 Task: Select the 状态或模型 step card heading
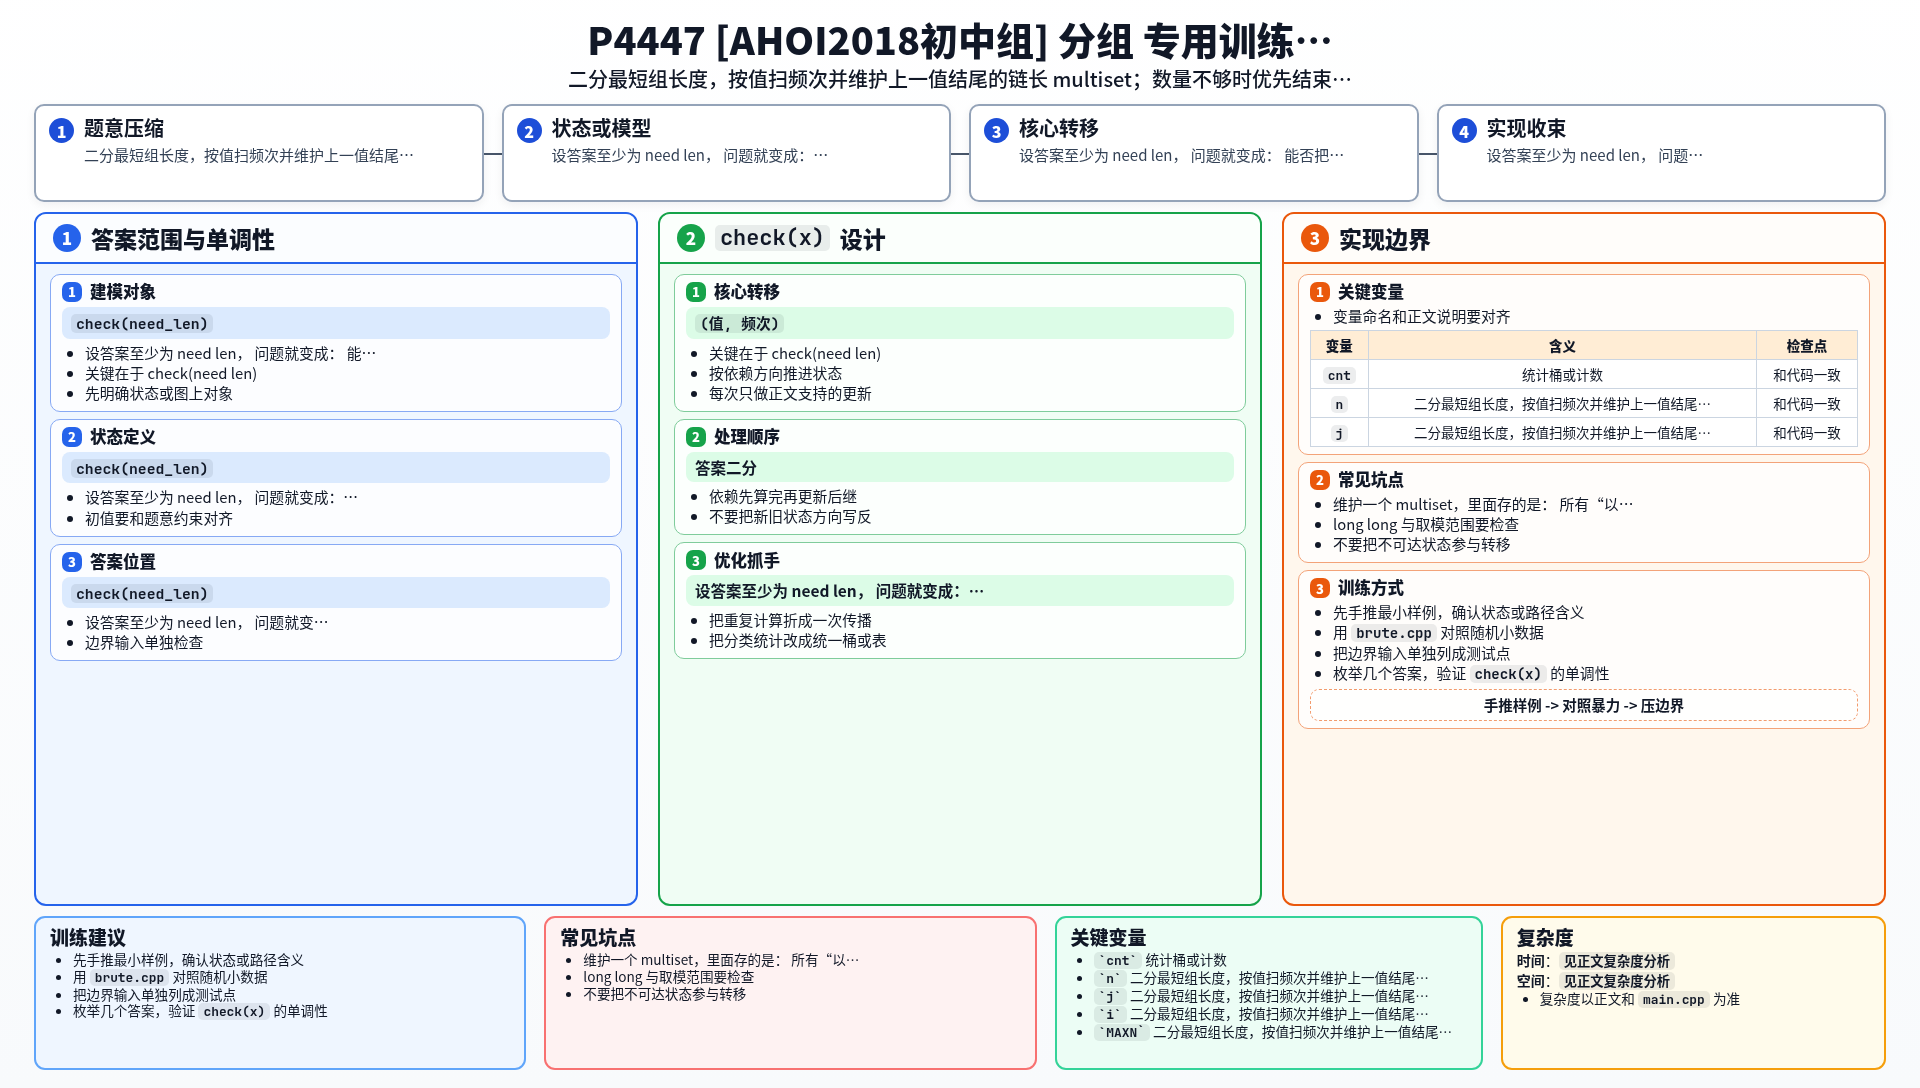click(601, 128)
